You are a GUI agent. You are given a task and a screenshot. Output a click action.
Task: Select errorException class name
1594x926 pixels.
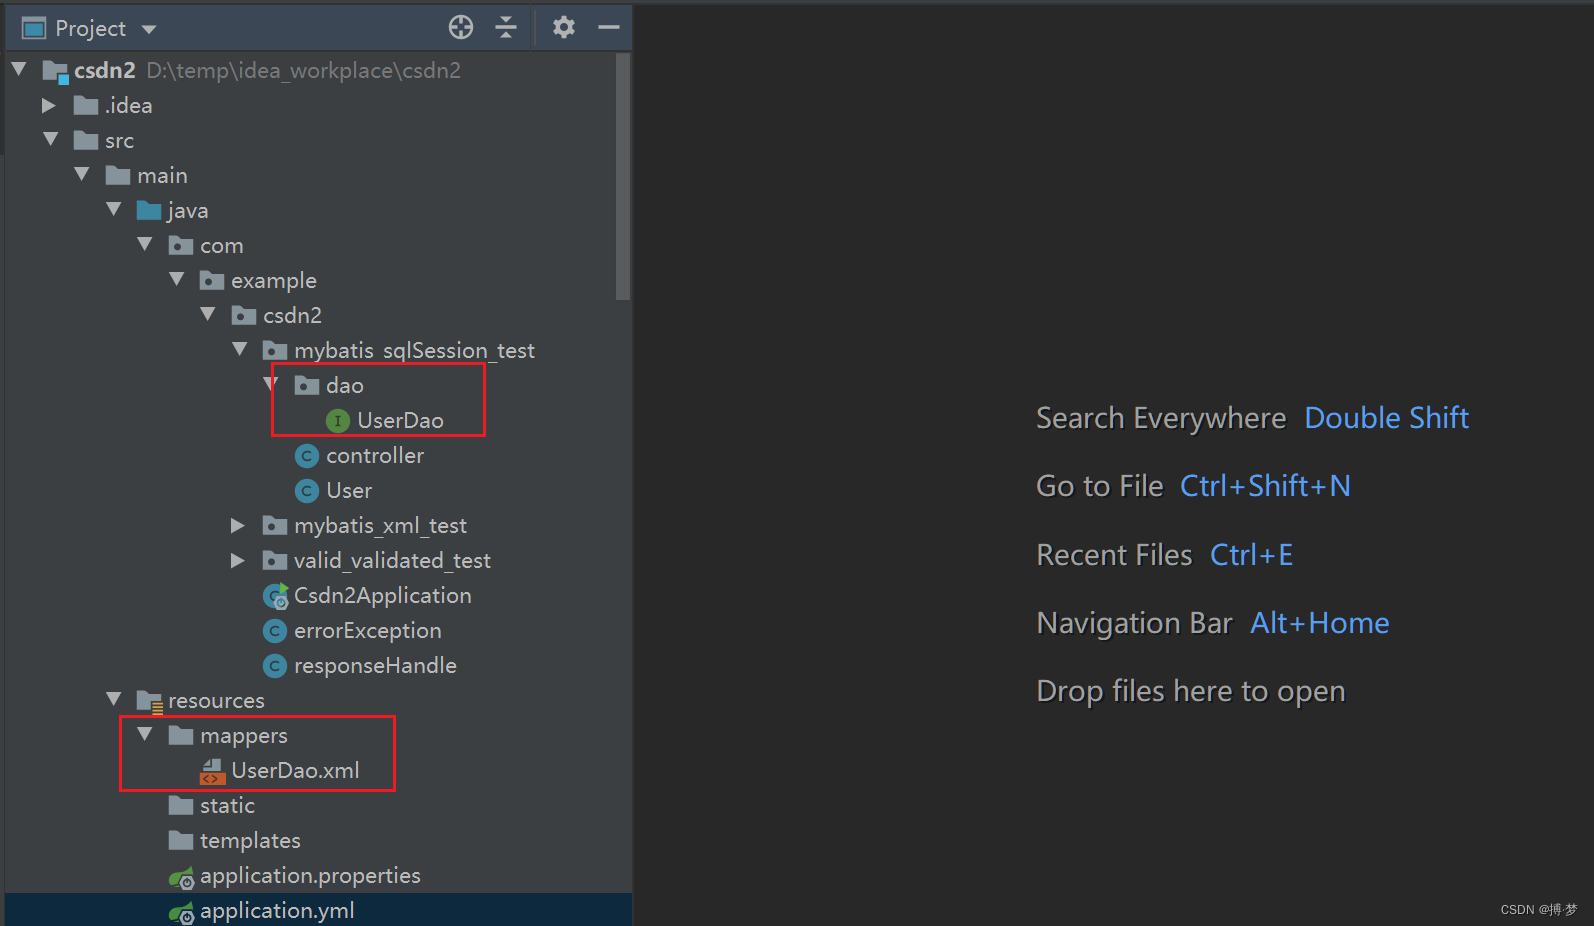click(x=367, y=631)
